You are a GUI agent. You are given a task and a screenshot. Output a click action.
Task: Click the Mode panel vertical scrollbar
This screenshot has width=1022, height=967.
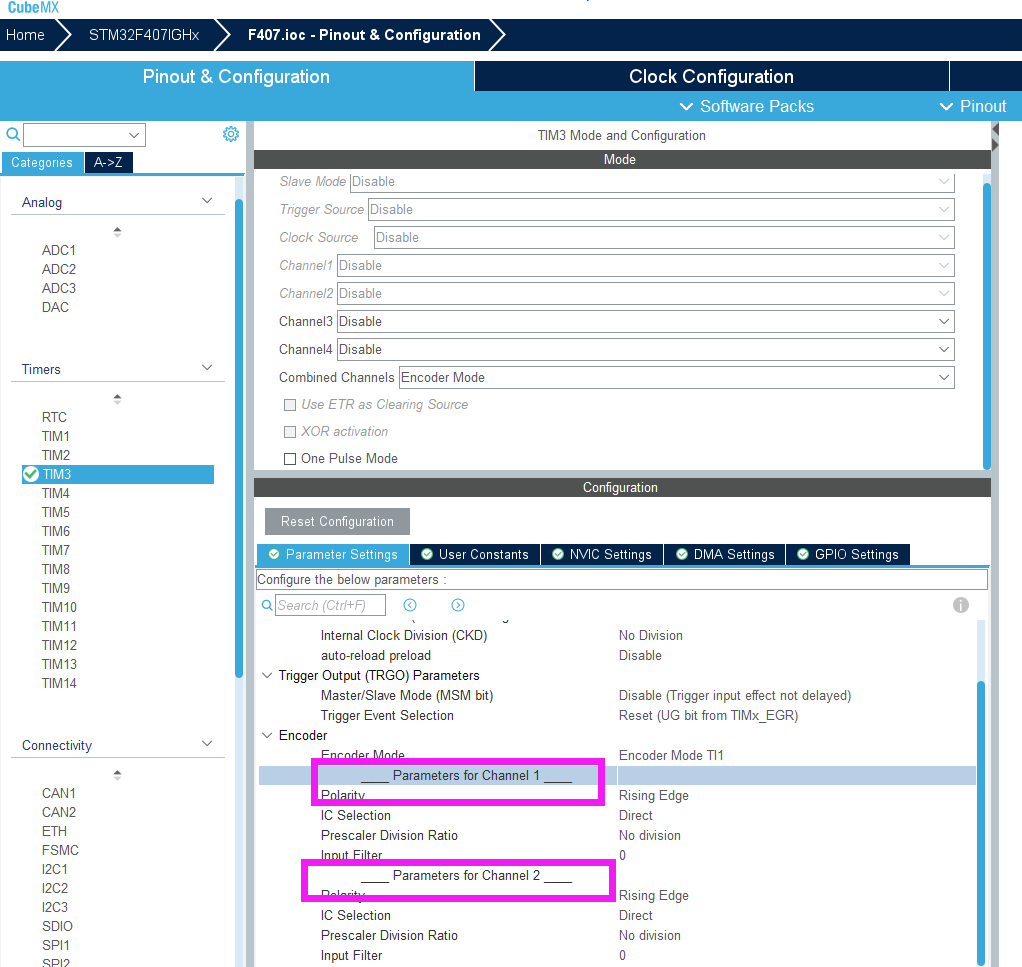[x=987, y=326]
